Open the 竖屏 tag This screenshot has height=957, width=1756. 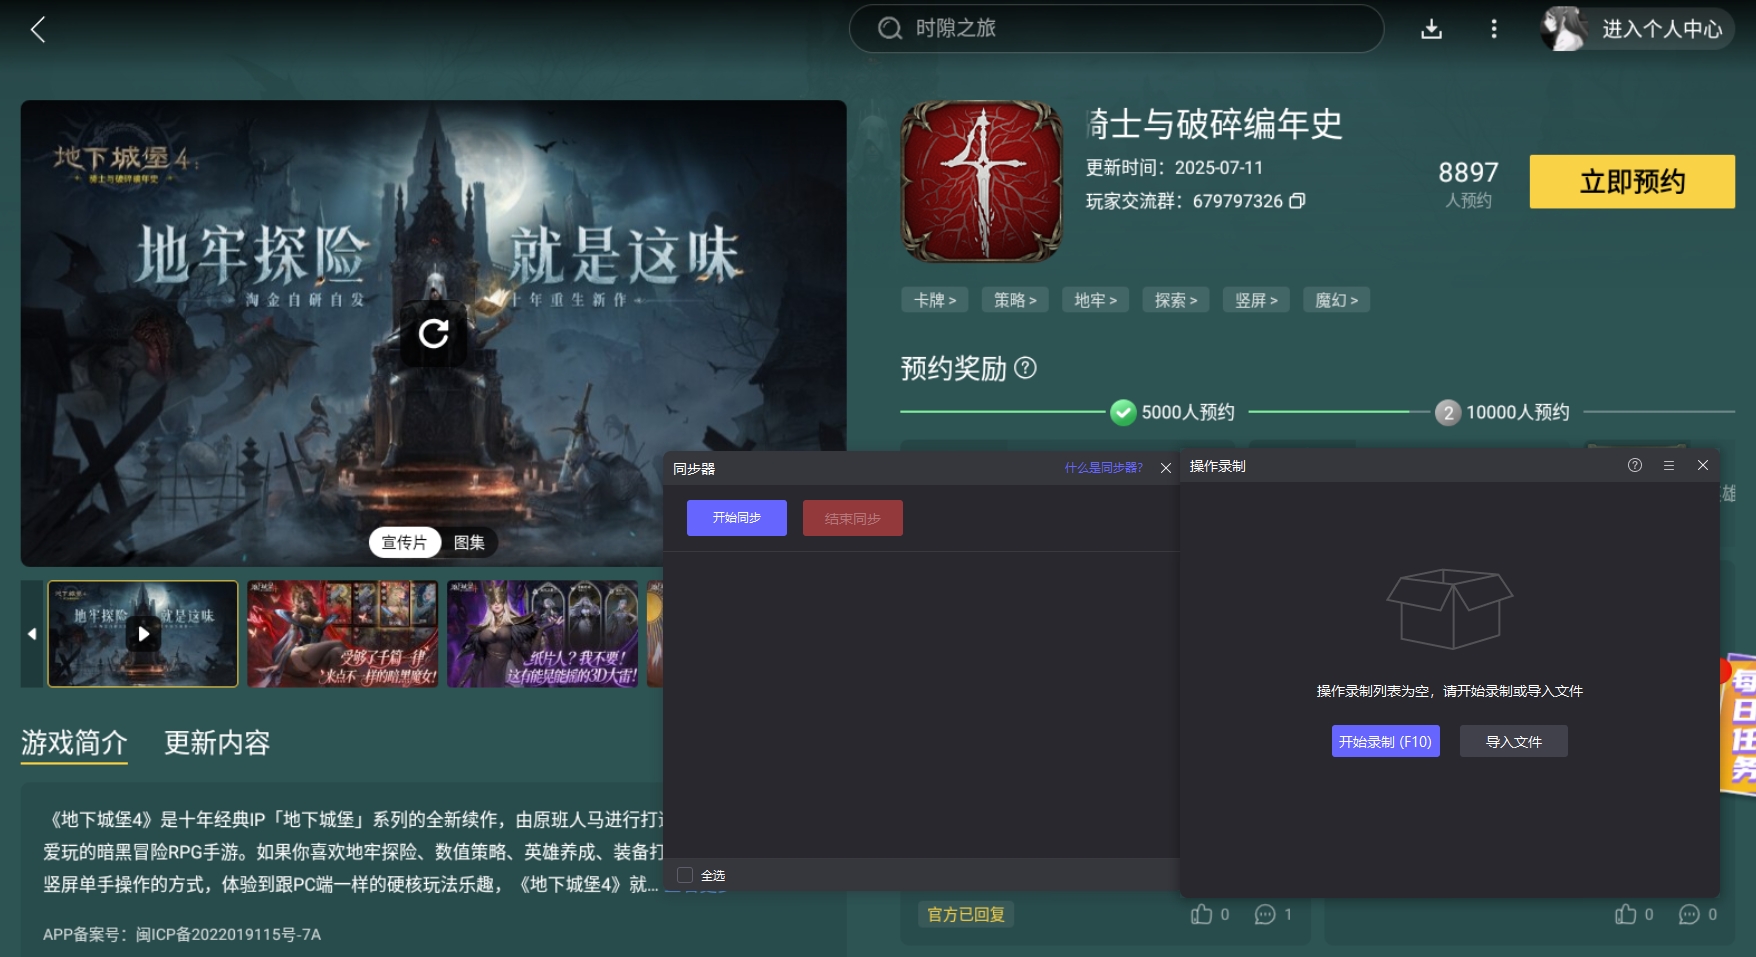click(1256, 300)
